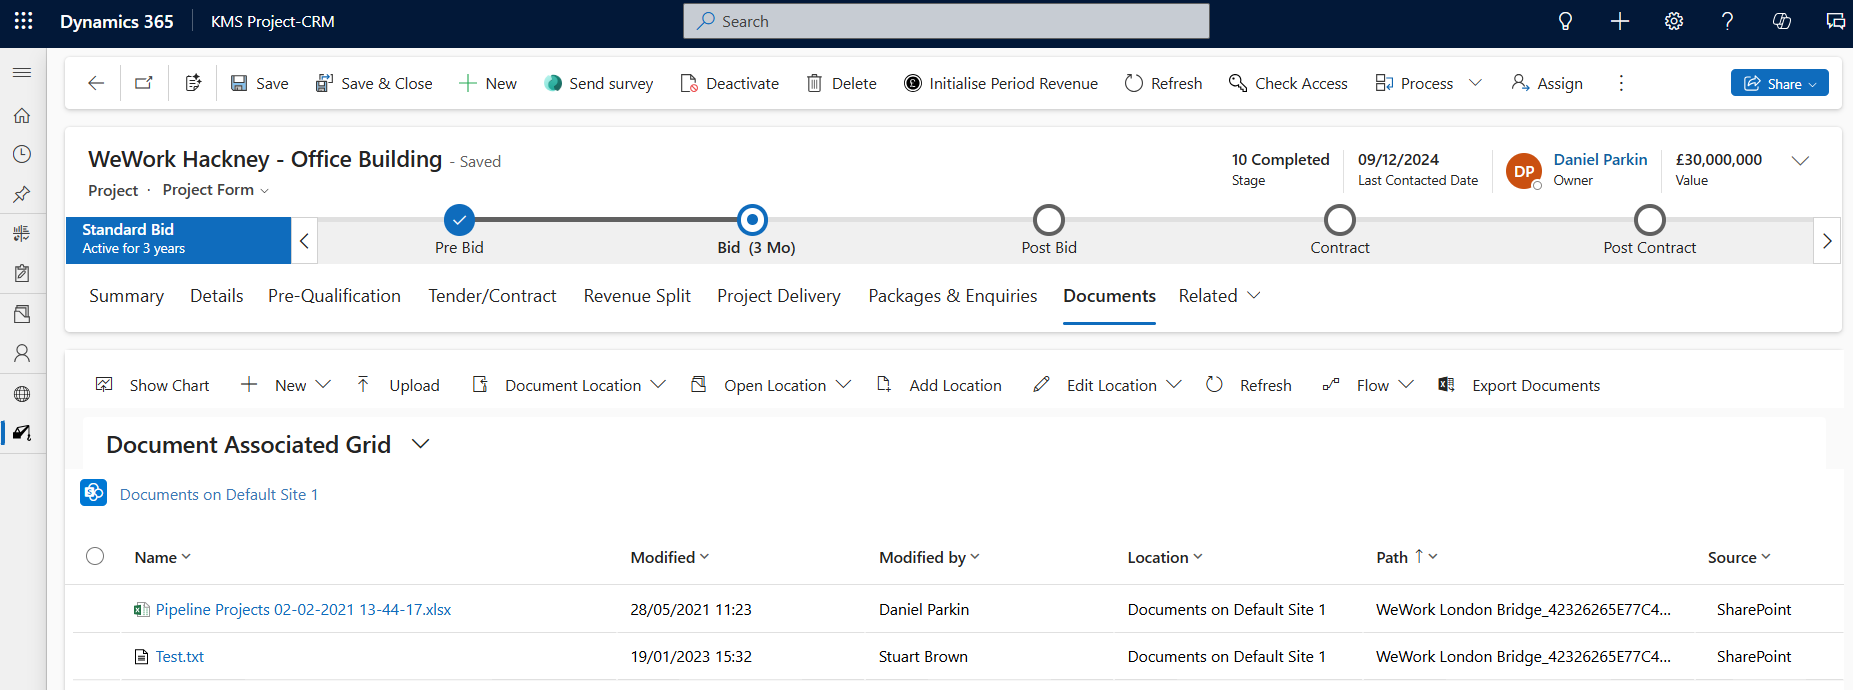Screen dimensions: 1853x690
Task: Open the globe icon in sidebar
Action: (x=22, y=393)
